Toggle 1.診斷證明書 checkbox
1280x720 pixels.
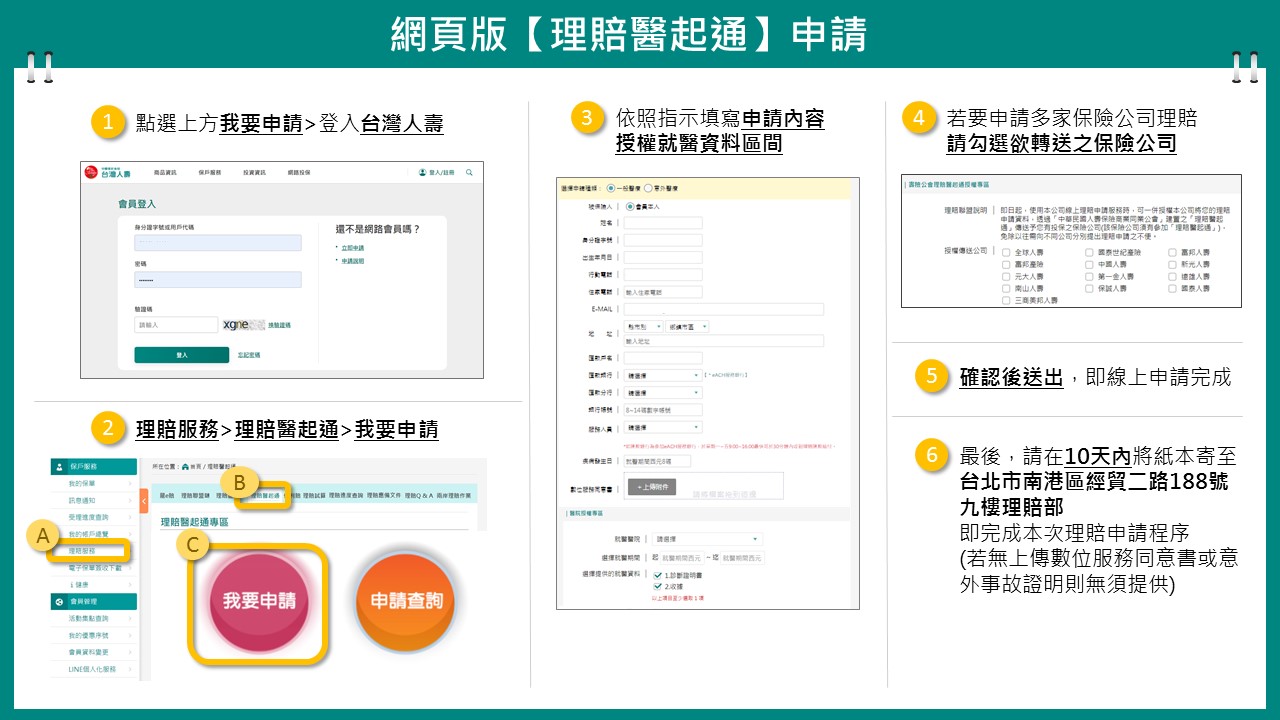point(657,575)
